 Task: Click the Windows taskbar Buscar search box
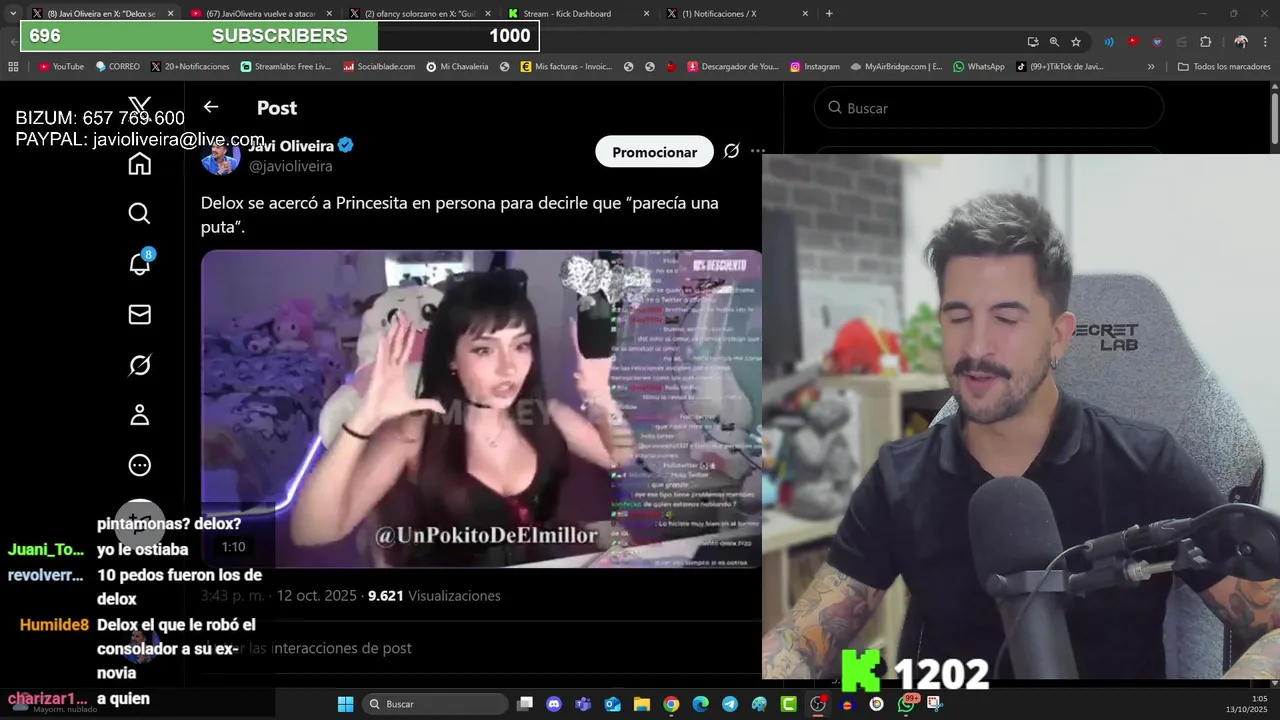point(434,704)
